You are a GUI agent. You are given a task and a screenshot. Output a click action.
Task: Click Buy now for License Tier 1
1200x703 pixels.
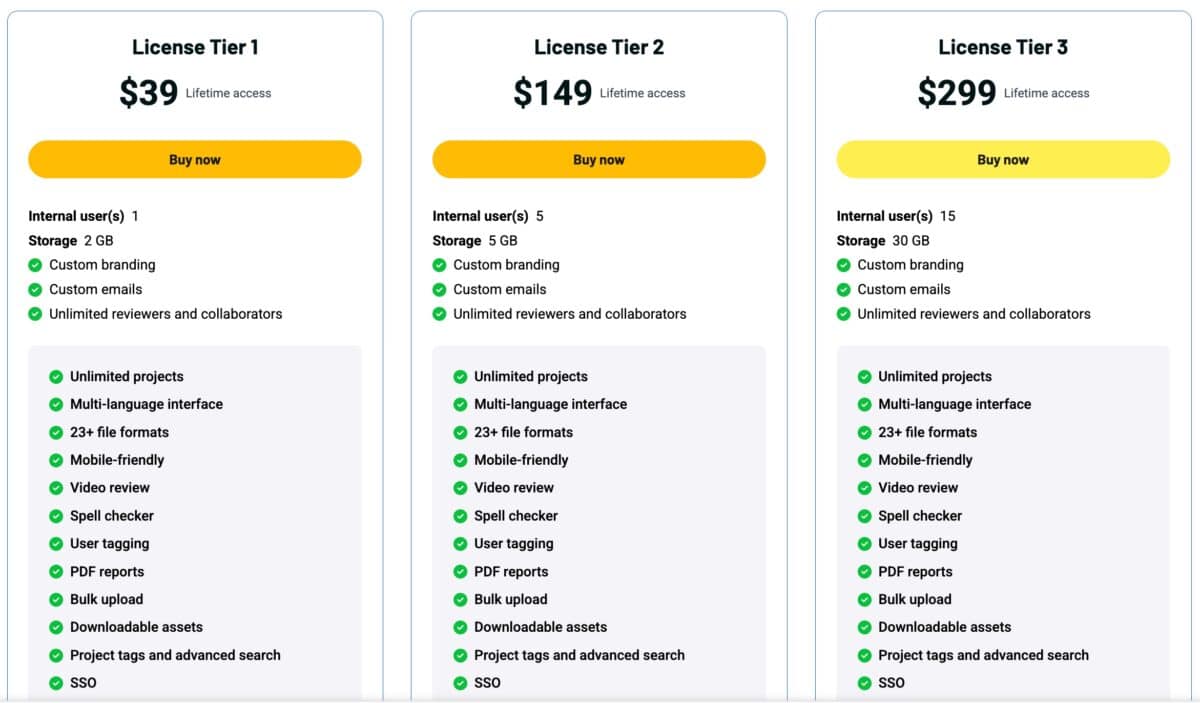pyautogui.click(x=195, y=159)
